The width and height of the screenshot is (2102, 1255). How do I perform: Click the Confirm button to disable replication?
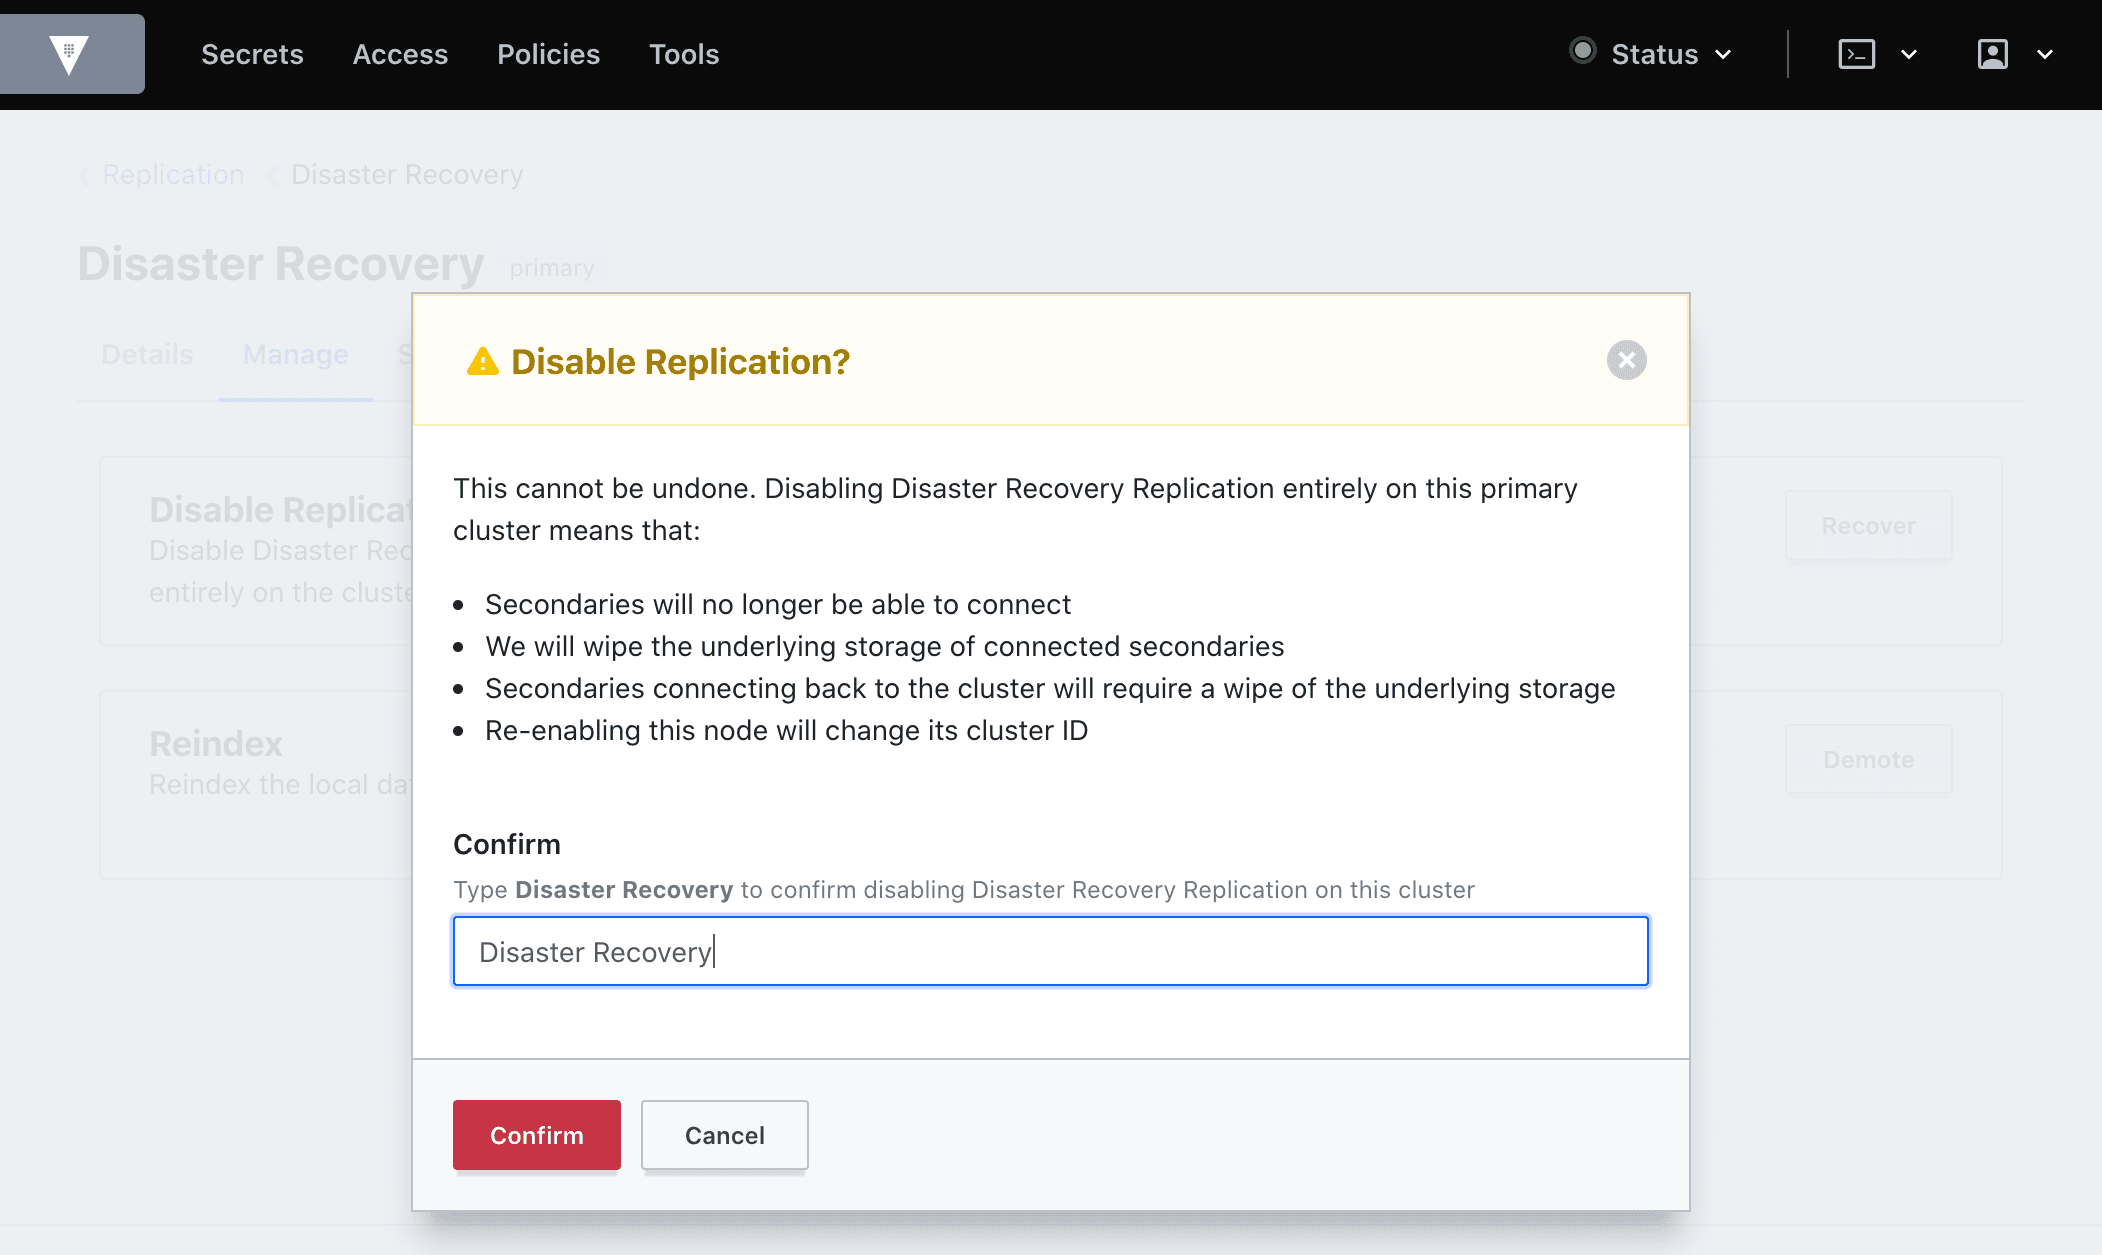tap(535, 1134)
